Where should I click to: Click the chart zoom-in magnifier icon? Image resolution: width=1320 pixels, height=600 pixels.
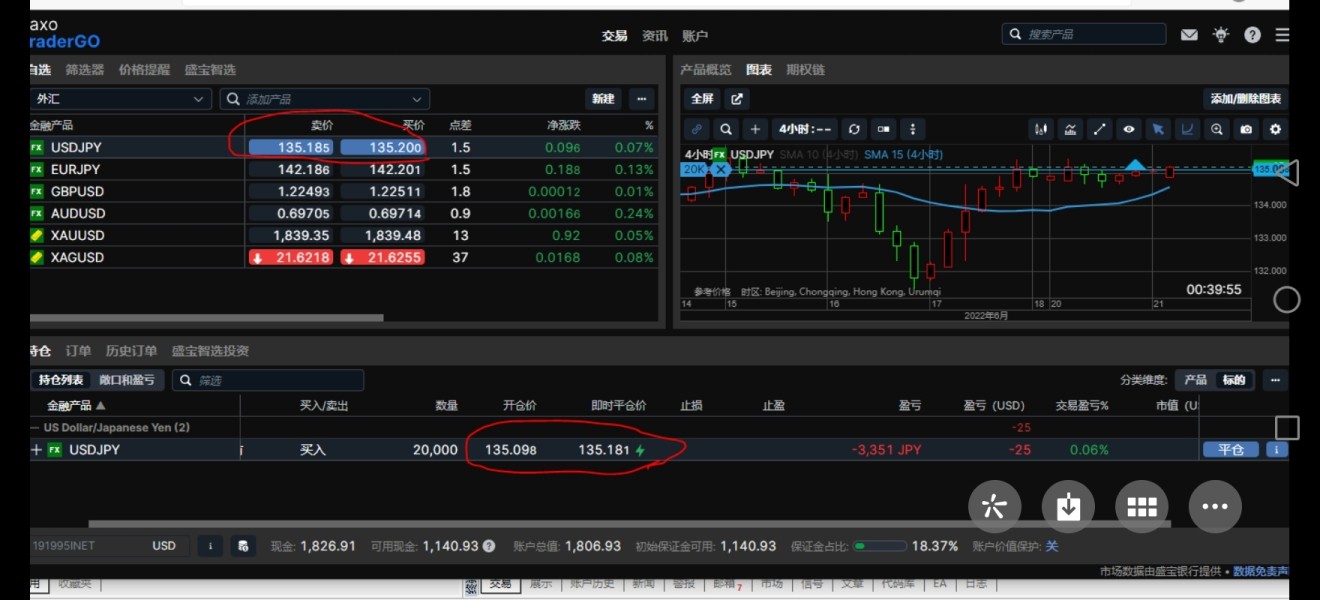point(1216,129)
